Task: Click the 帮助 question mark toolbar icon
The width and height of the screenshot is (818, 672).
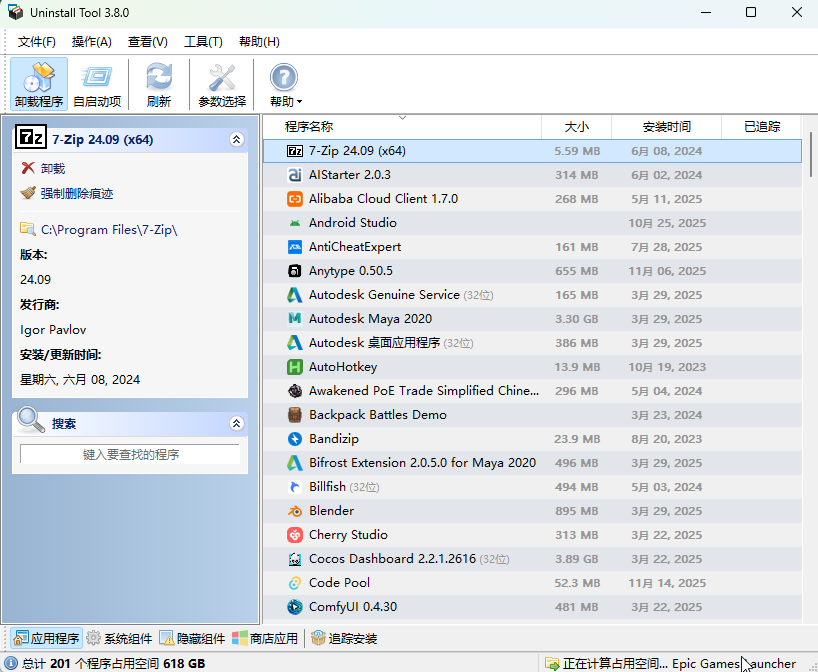Action: (x=283, y=78)
